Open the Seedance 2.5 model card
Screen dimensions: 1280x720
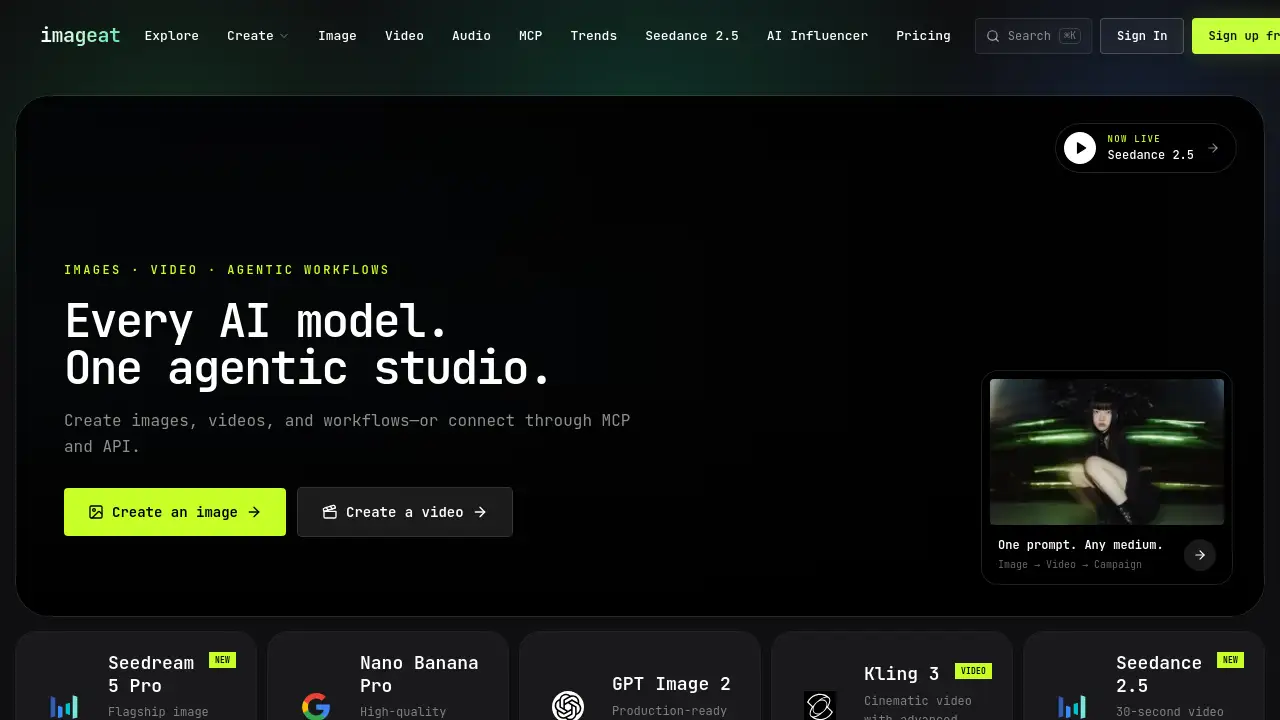tap(1144, 676)
